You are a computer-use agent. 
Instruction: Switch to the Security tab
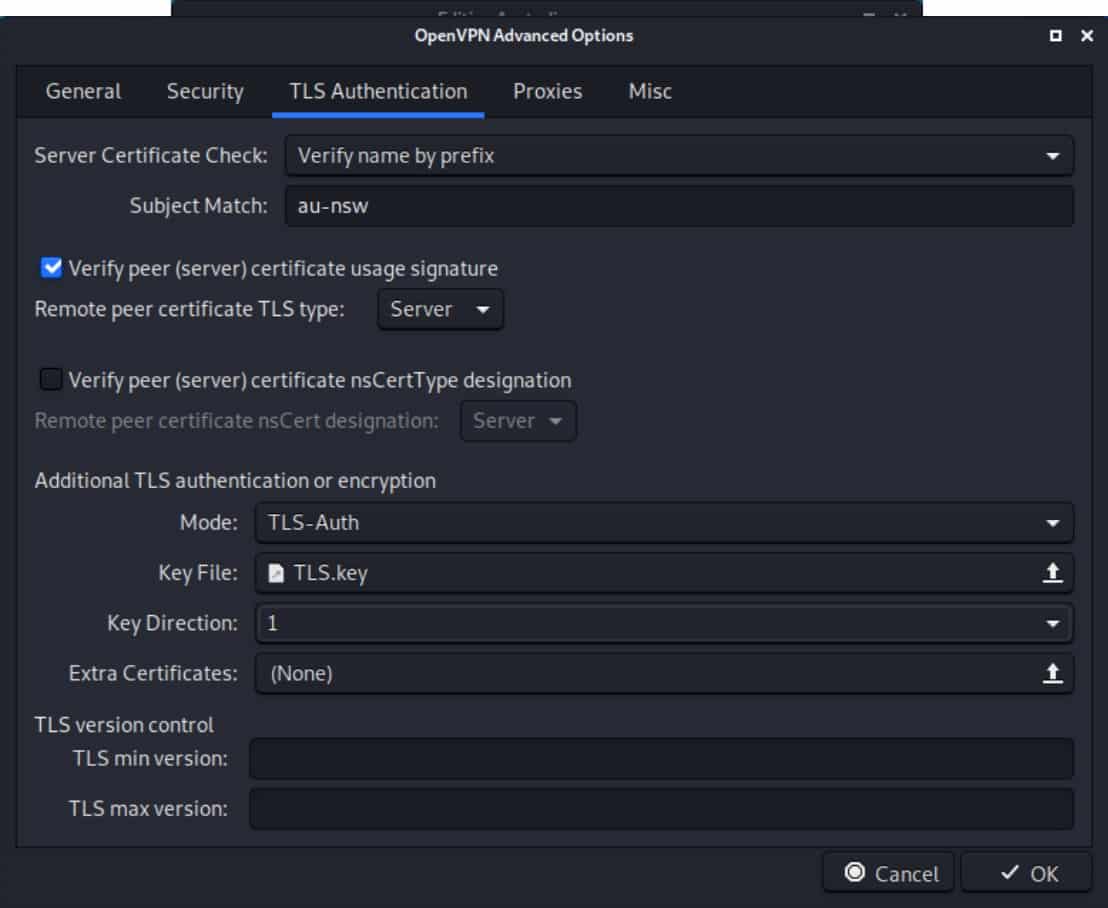coord(205,91)
